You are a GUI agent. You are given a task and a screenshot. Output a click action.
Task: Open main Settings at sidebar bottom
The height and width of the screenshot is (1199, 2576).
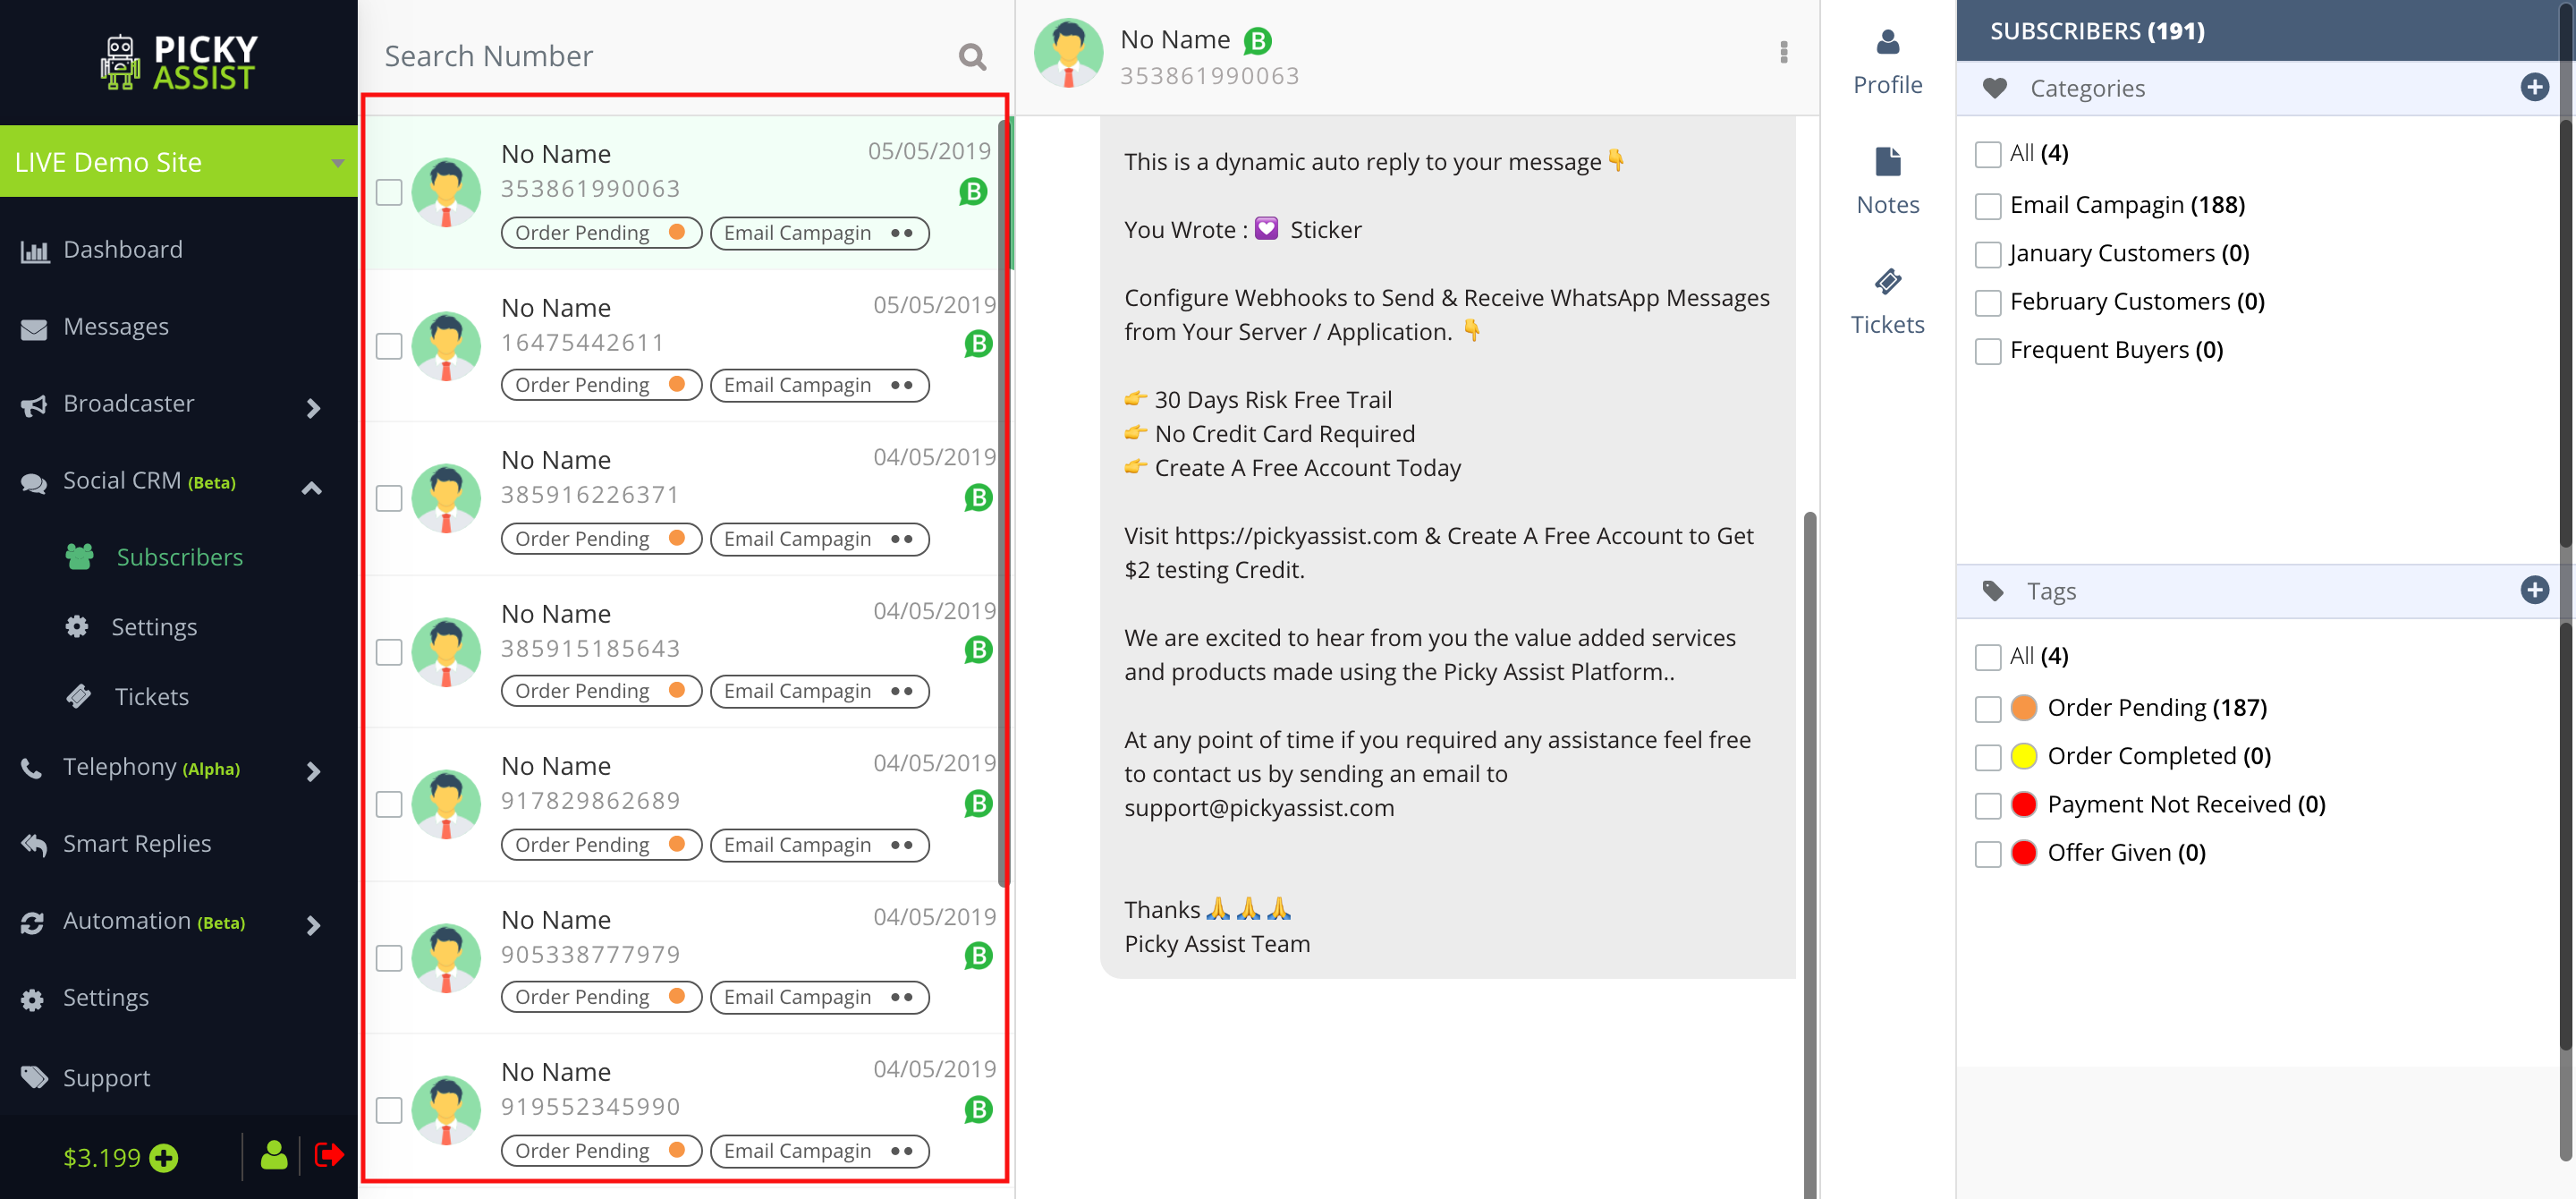[105, 998]
